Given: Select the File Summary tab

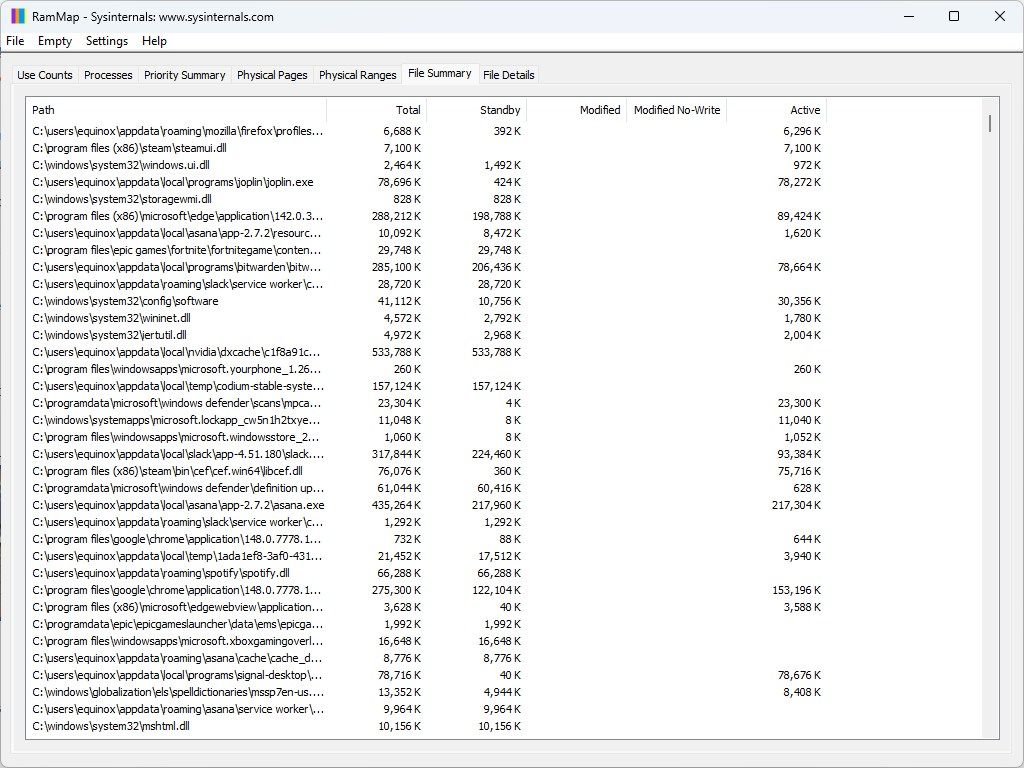Looking at the screenshot, I should coord(440,73).
